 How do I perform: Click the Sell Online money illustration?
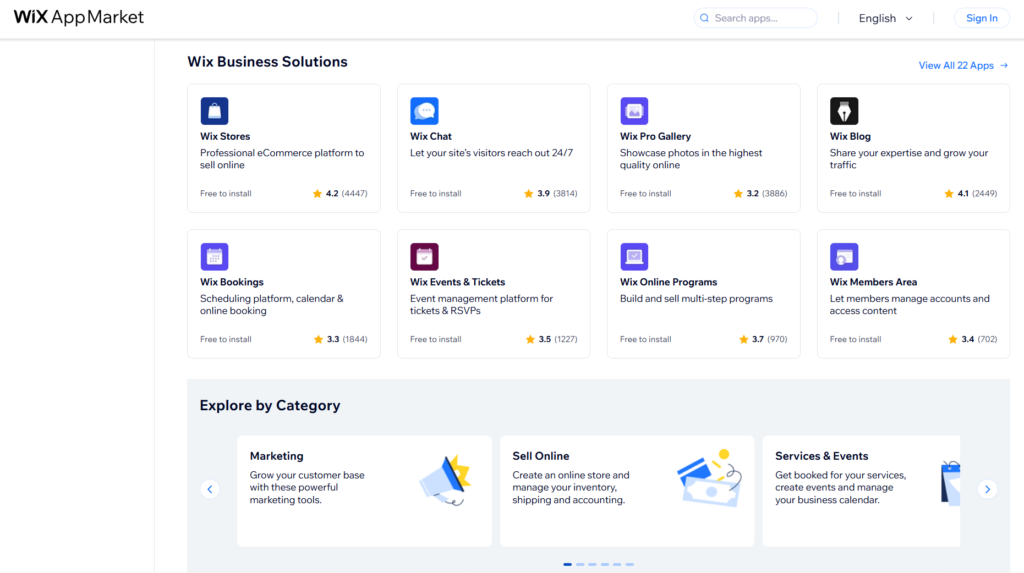click(709, 478)
